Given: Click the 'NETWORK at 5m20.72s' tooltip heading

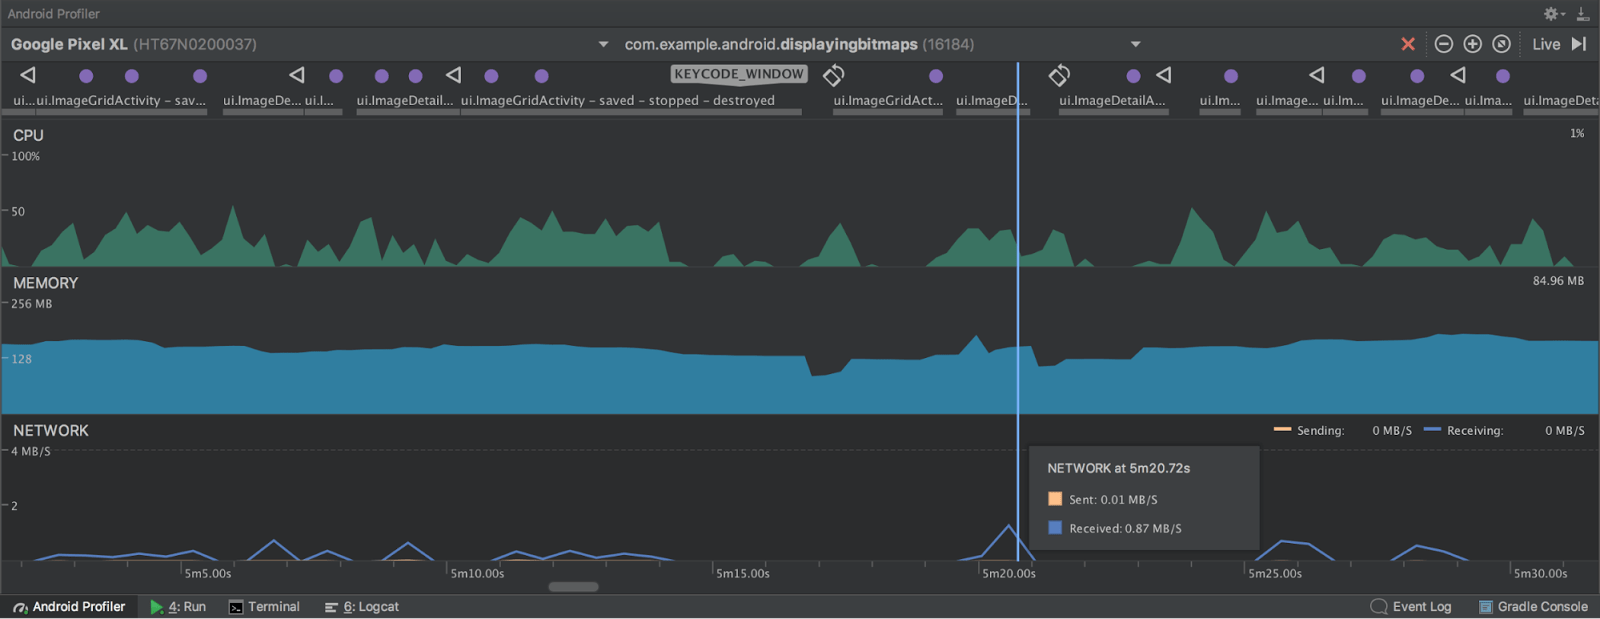Looking at the screenshot, I should click(x=1118, y=468).
